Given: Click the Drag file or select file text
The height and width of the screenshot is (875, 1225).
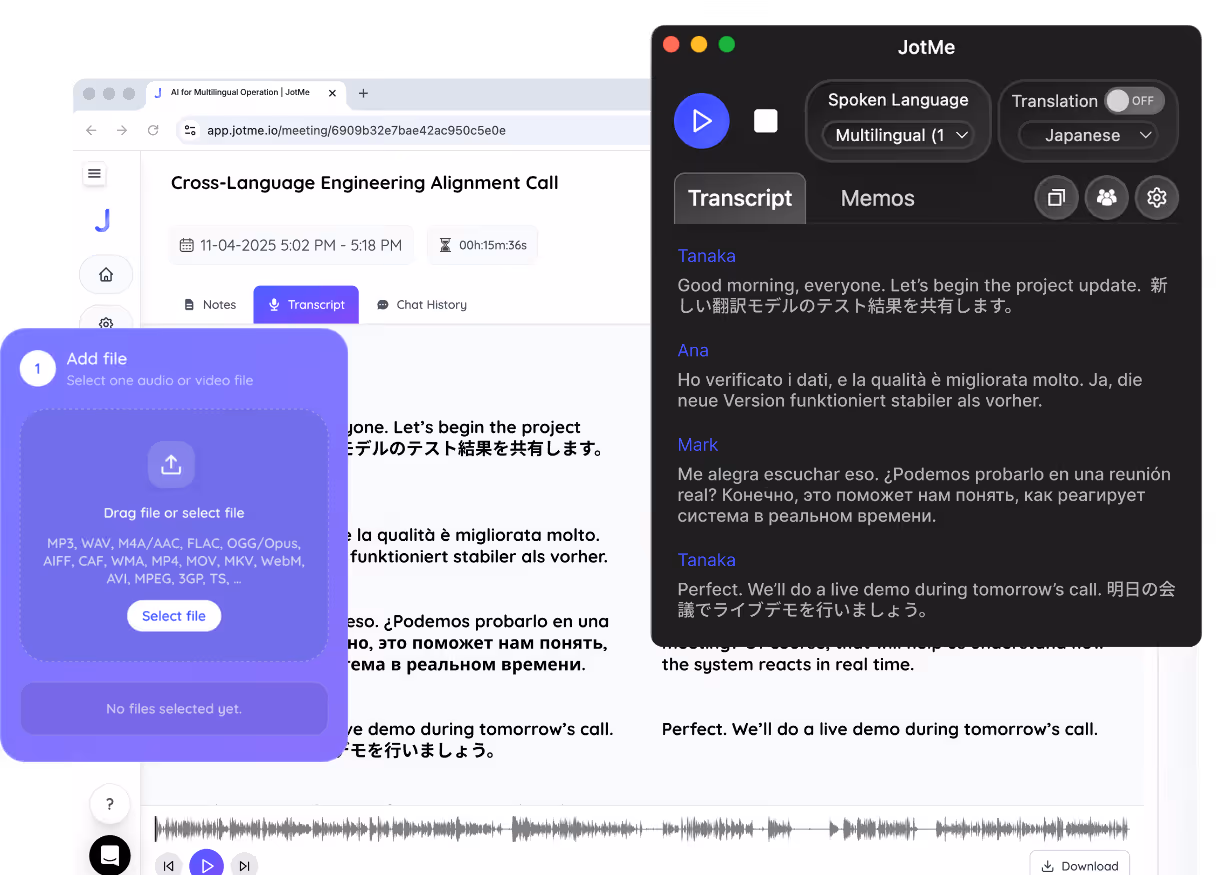Looking at the screenshot, I should click(x=174, y=513).
